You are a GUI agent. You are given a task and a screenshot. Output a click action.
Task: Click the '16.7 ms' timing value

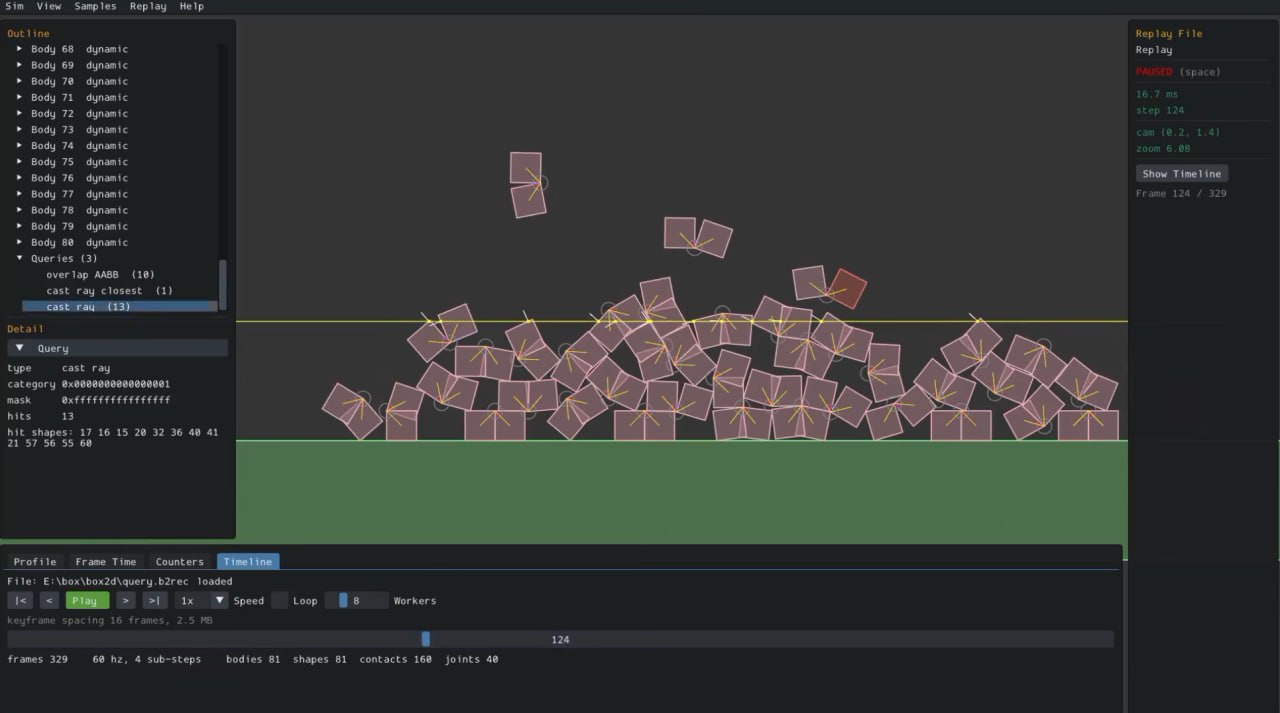pyautogui.click(x=1157, y=94)
